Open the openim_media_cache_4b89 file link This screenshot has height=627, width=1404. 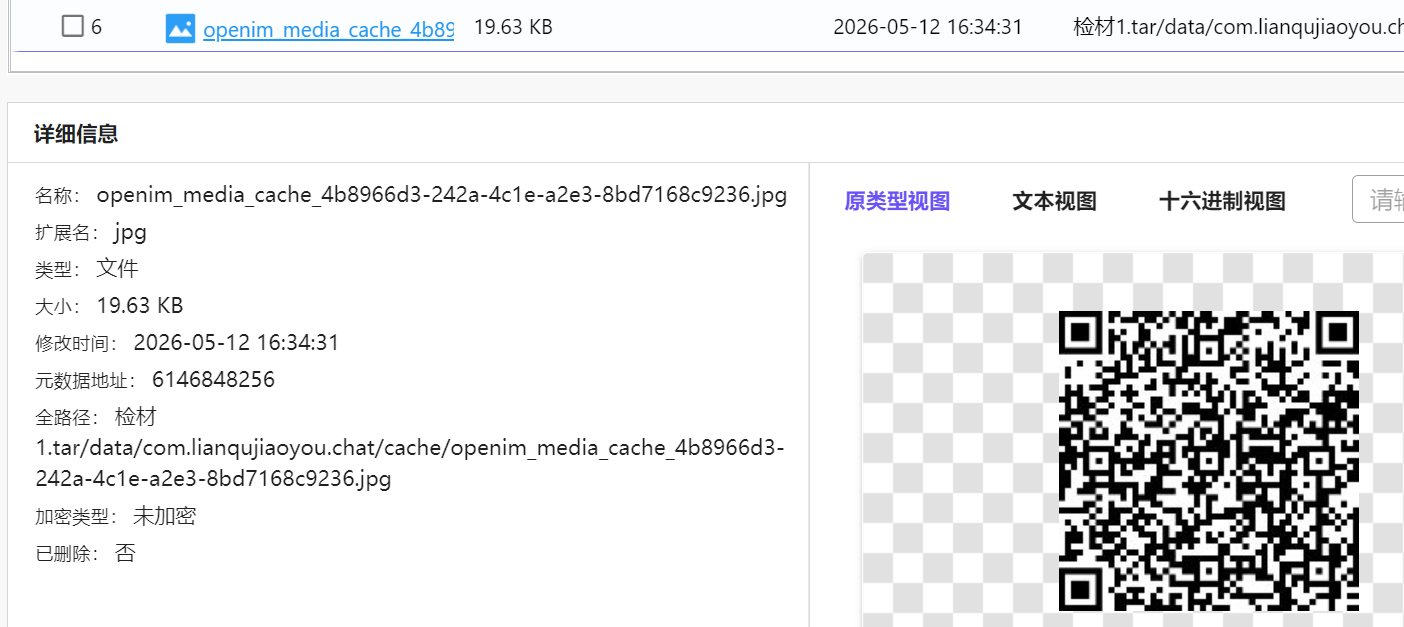point(328,29)
